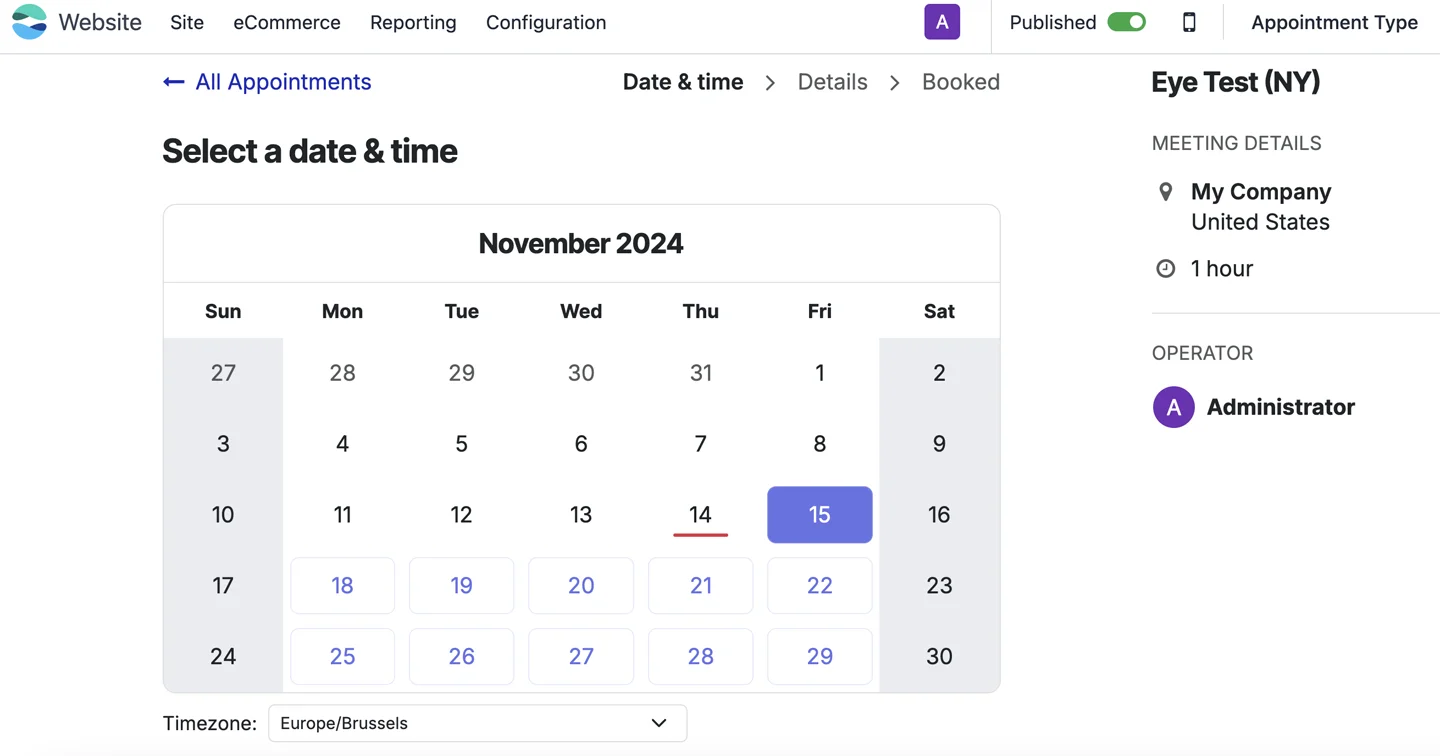Click the Administrator operator avatar
This screenshot has height=756, width=1440.
[1173, 407]
